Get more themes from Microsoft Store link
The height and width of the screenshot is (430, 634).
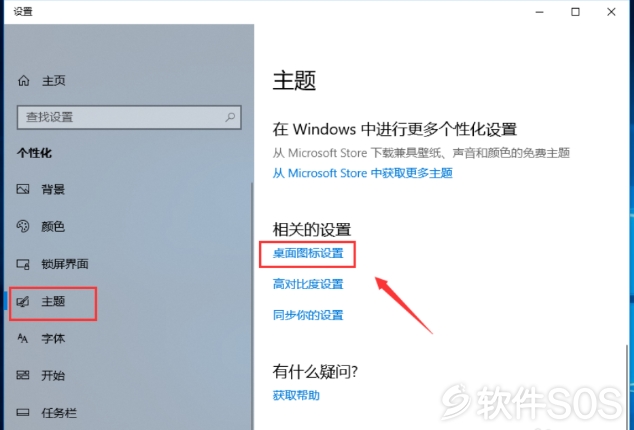click(363, 173)
